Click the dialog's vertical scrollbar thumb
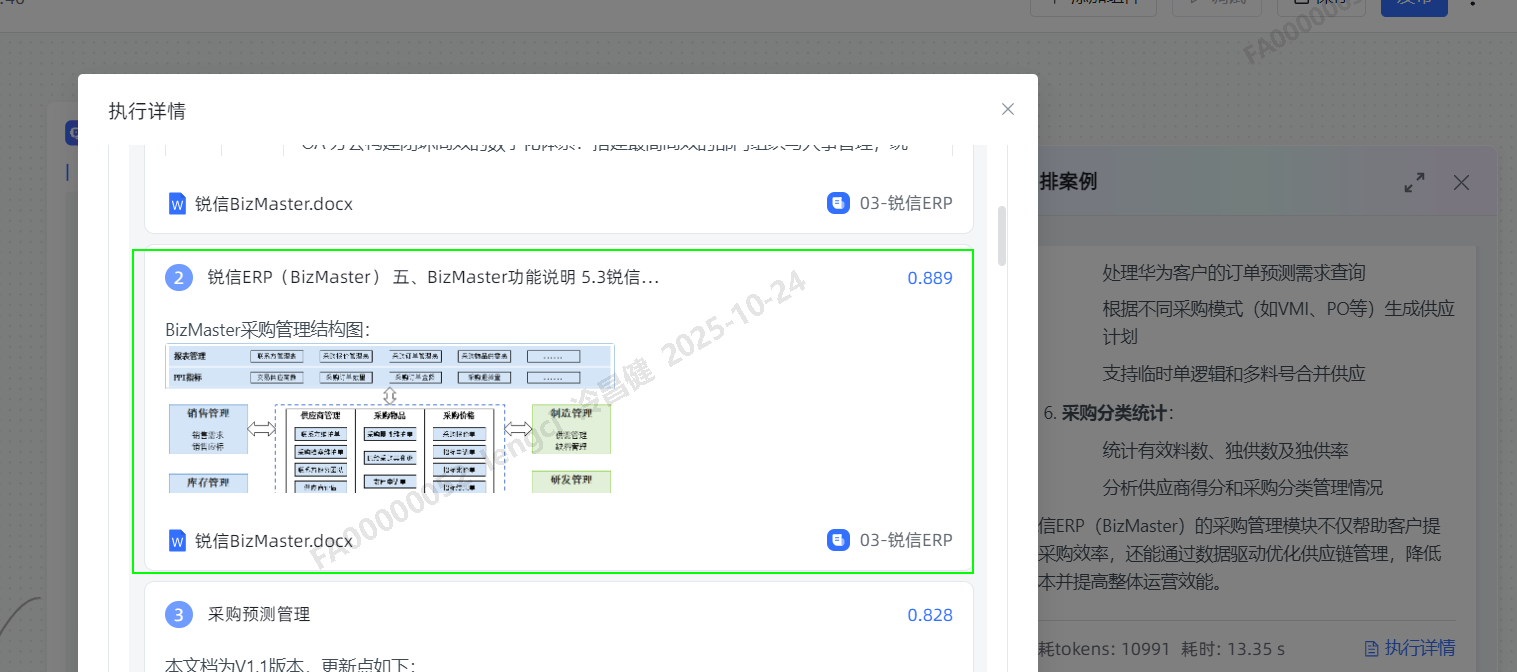 click(1002, 236)
